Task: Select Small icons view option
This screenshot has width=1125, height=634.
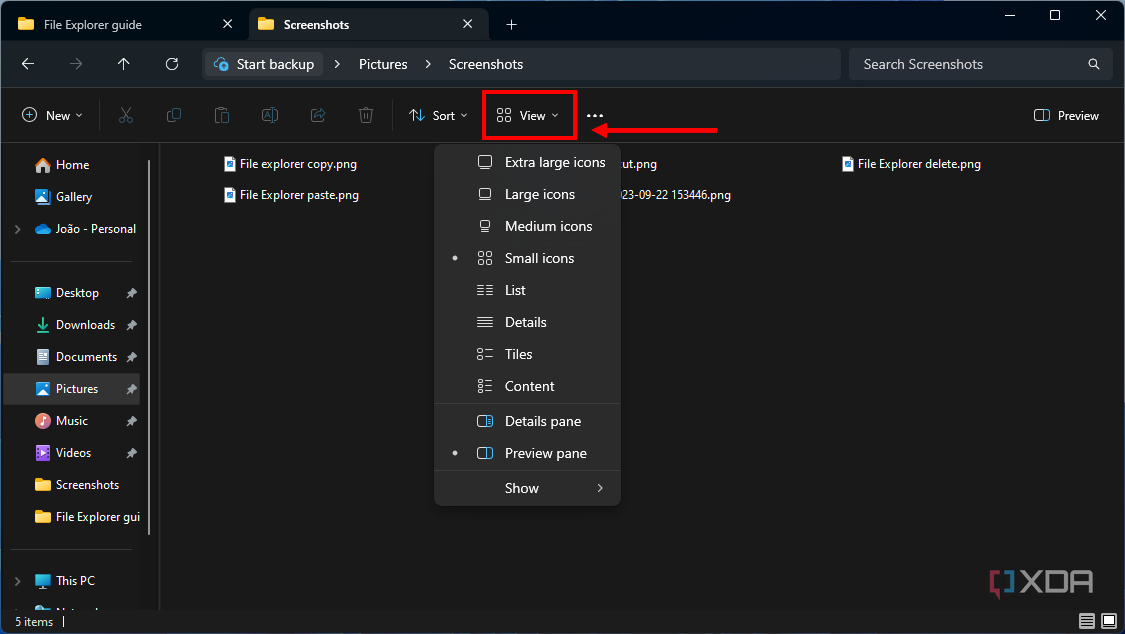Action: [x=539, y=258]
